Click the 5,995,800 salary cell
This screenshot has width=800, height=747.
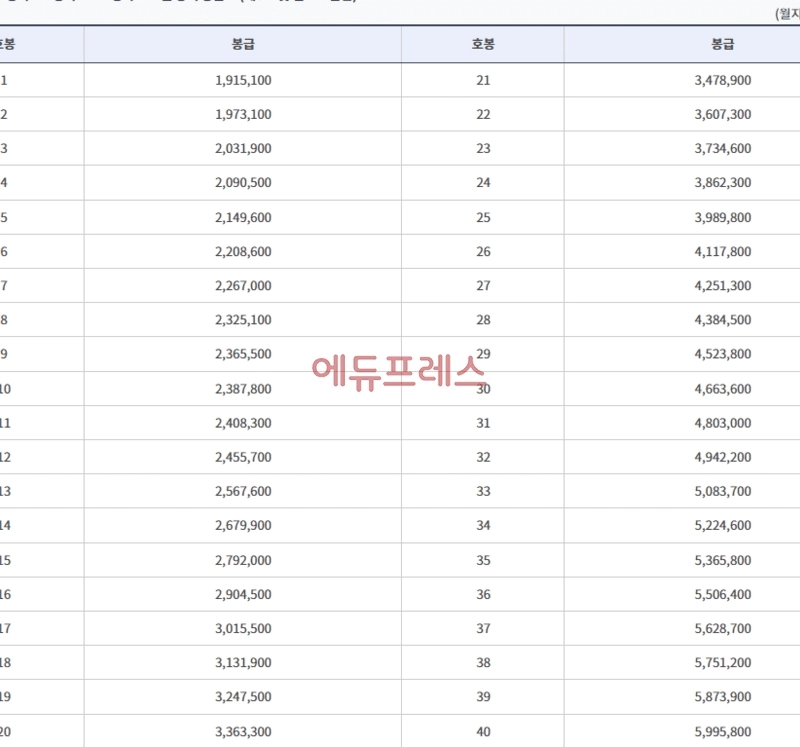(722, 732)
